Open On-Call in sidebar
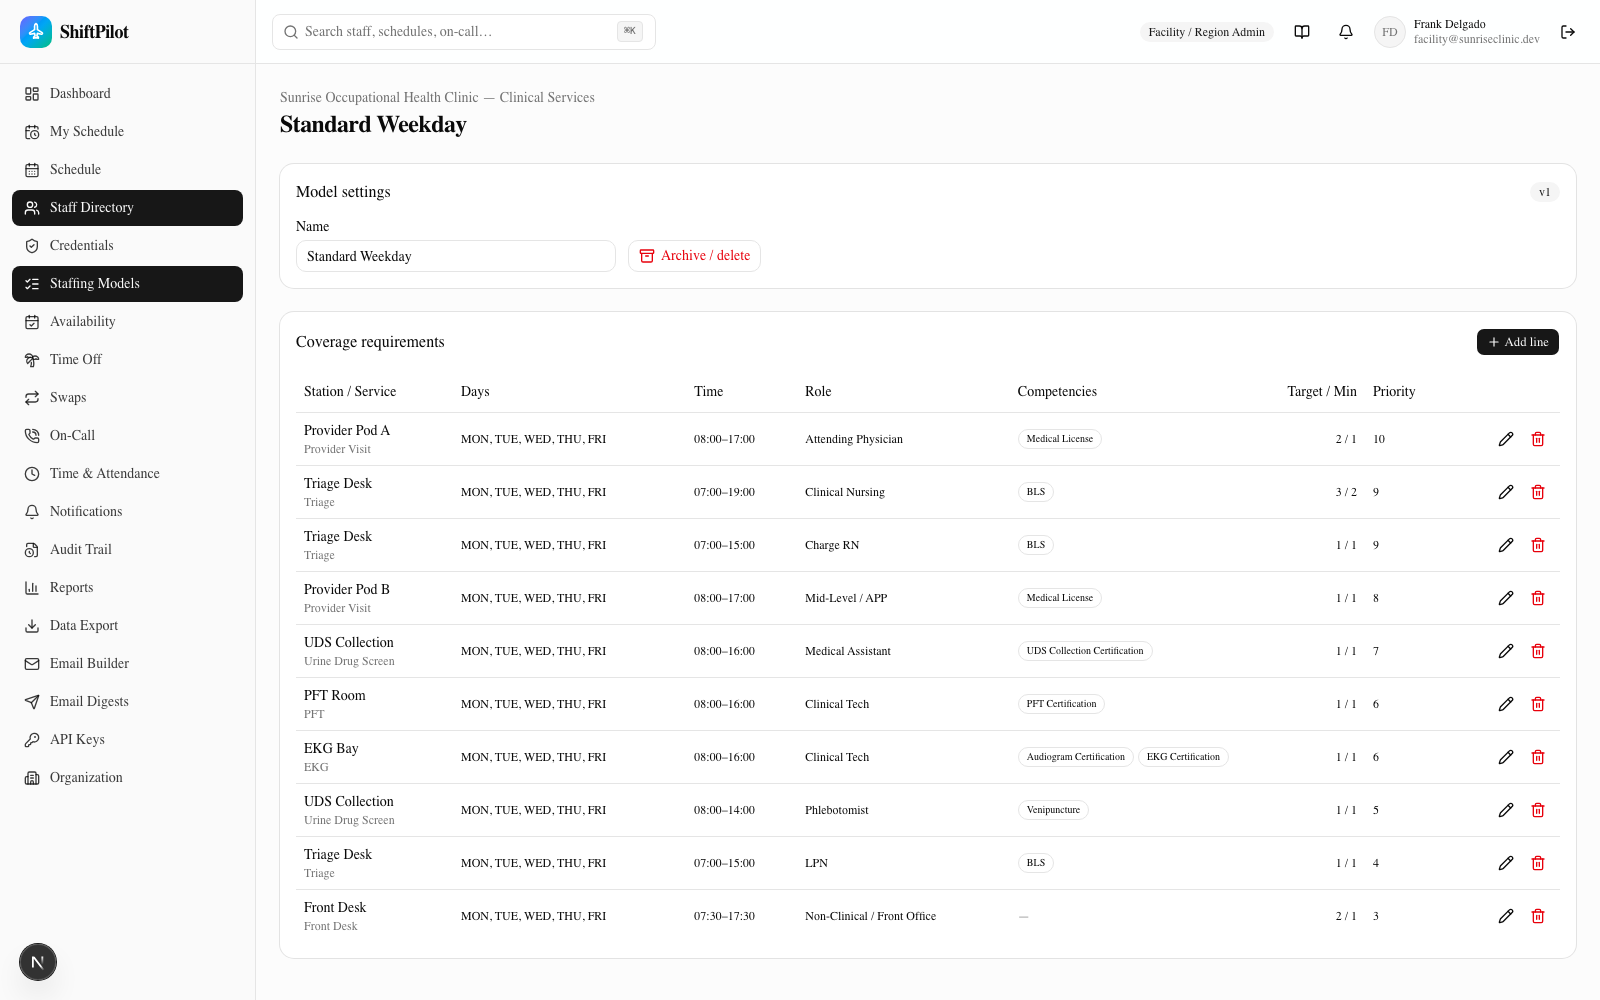Image resolution: width=1600 pixels, height=1000 pixels. (x=127, y=436)
